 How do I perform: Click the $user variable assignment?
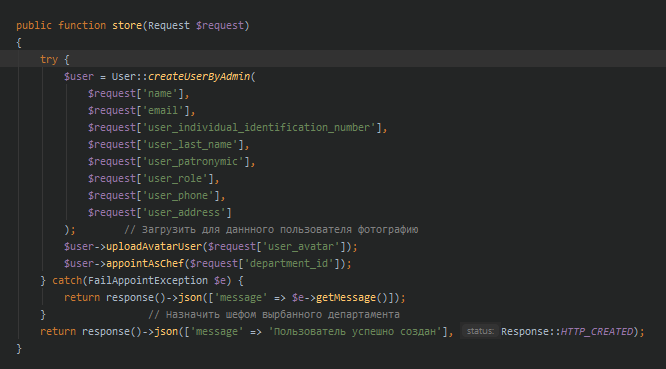click(79, 76)
